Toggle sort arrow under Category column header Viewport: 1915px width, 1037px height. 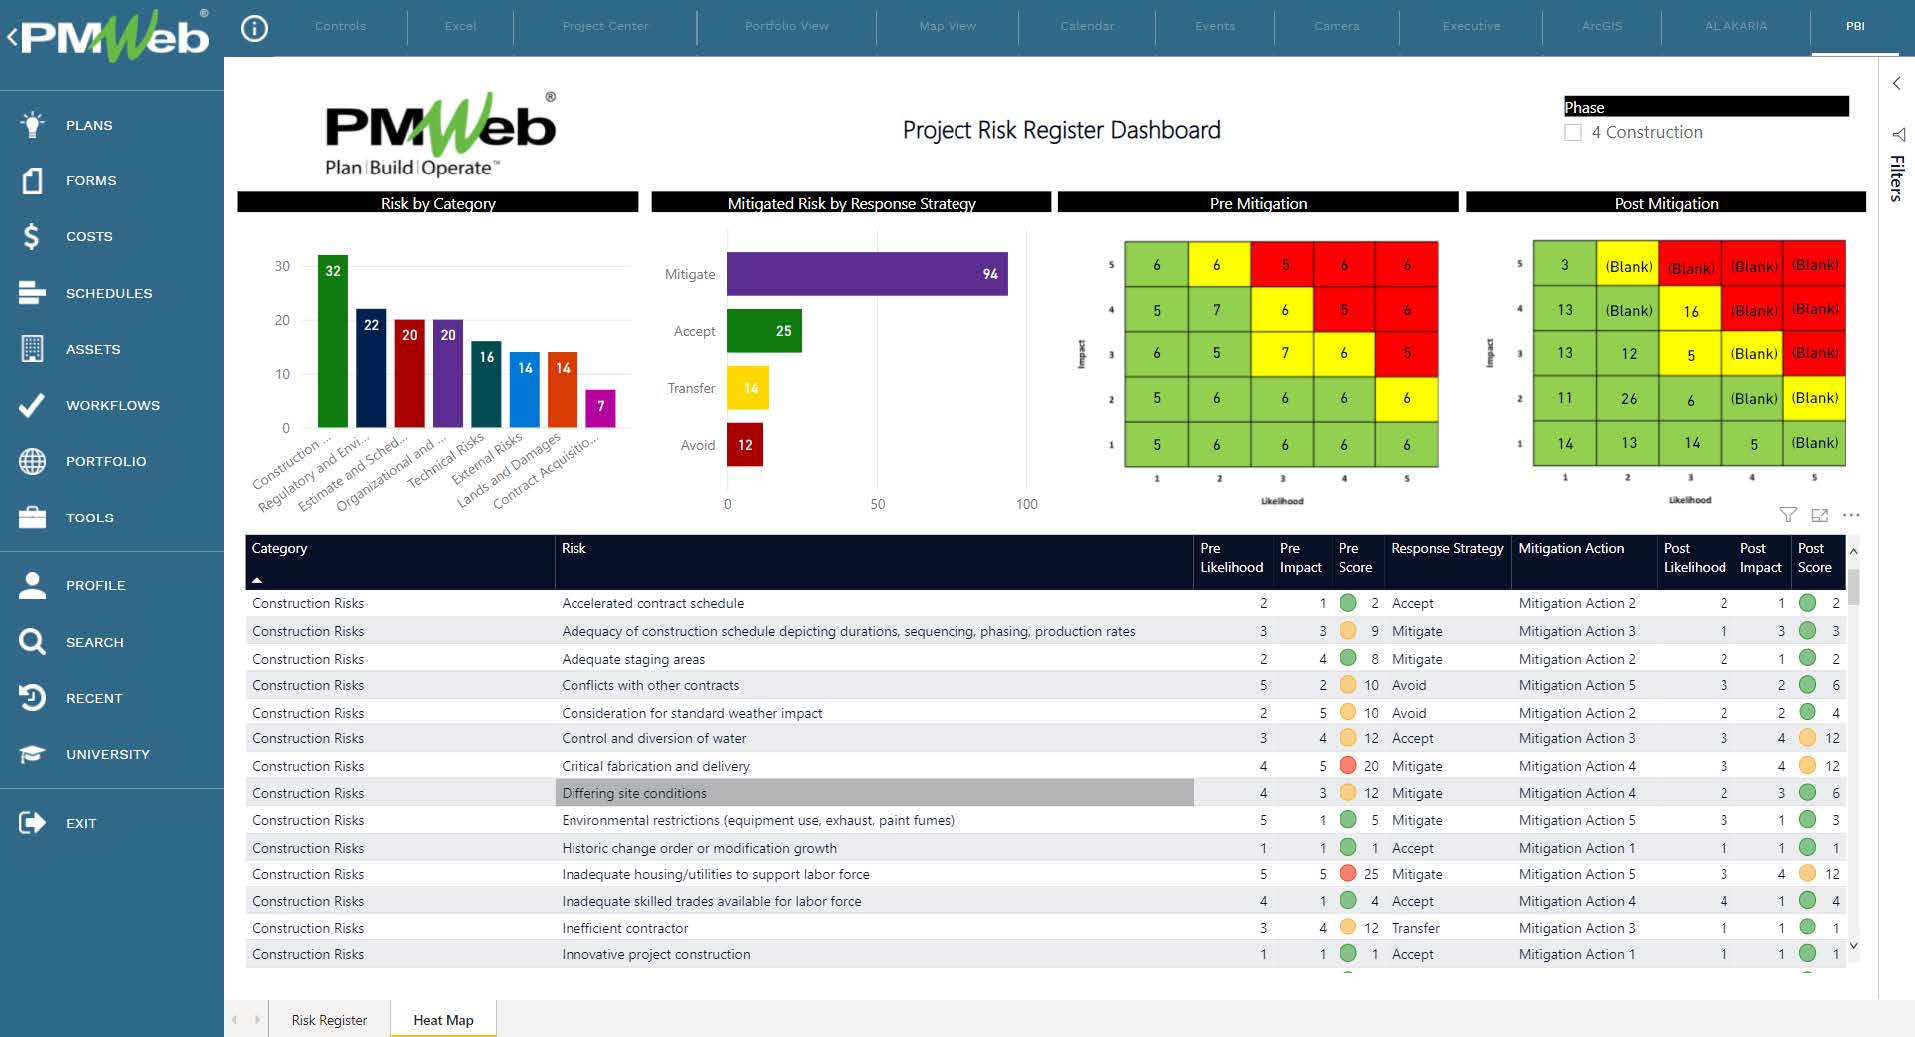(x=257, y=580)
